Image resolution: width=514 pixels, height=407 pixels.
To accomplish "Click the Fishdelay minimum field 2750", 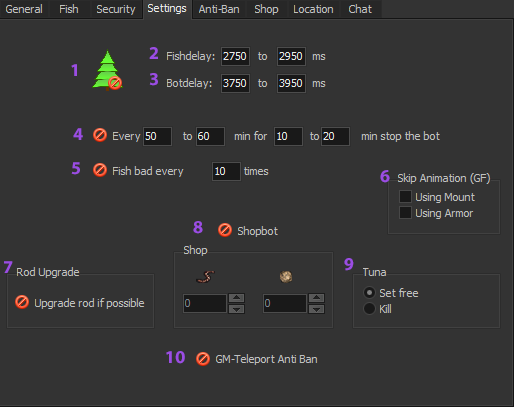I will click(x=235, y=56).
